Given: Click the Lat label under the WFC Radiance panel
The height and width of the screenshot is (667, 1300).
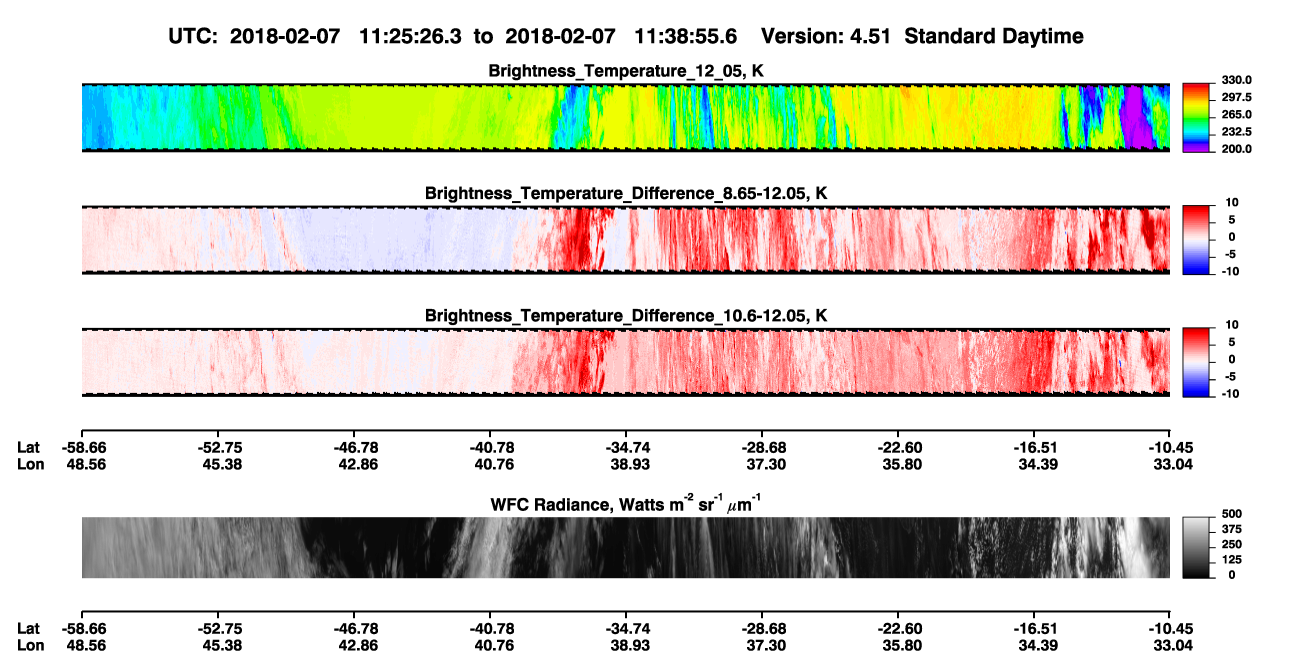Looking at the screenshot, I should coord(28,628).
